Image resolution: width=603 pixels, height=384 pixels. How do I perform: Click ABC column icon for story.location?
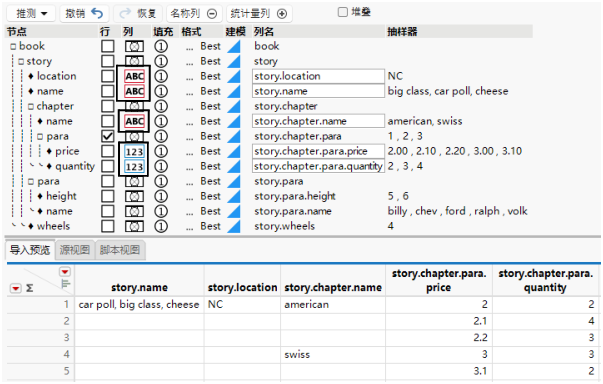click(134, 76)
